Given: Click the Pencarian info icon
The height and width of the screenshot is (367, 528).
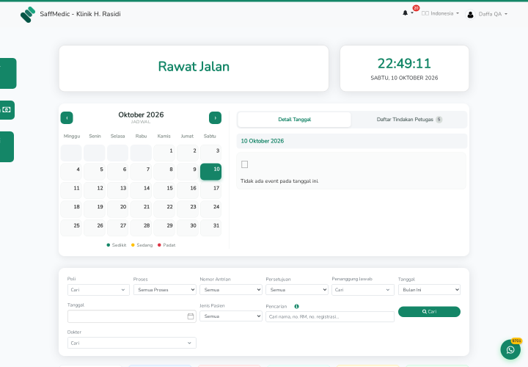Looking at the screenshot, I should pos(296,306).
